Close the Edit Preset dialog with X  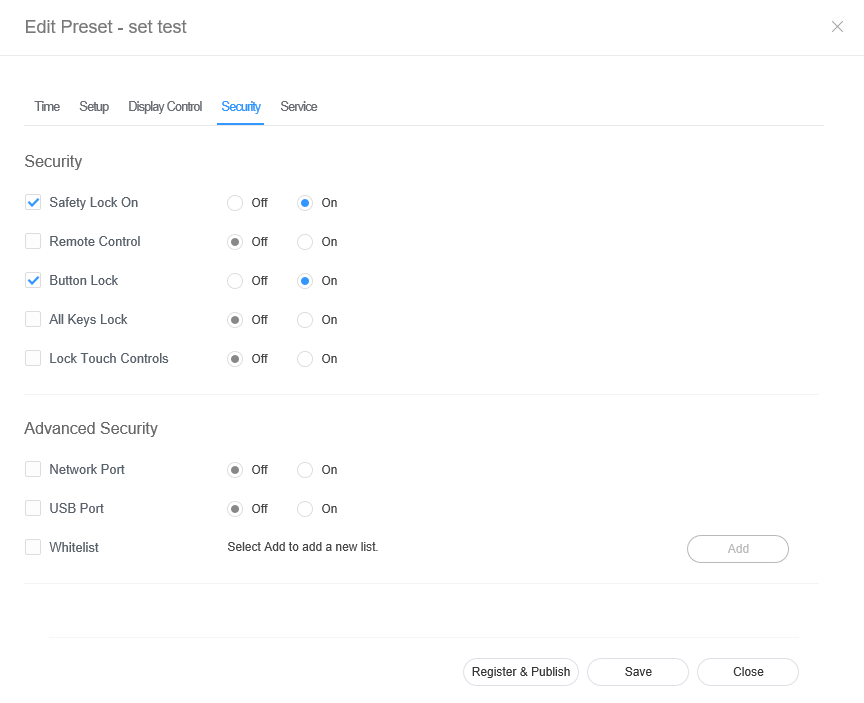837,27
